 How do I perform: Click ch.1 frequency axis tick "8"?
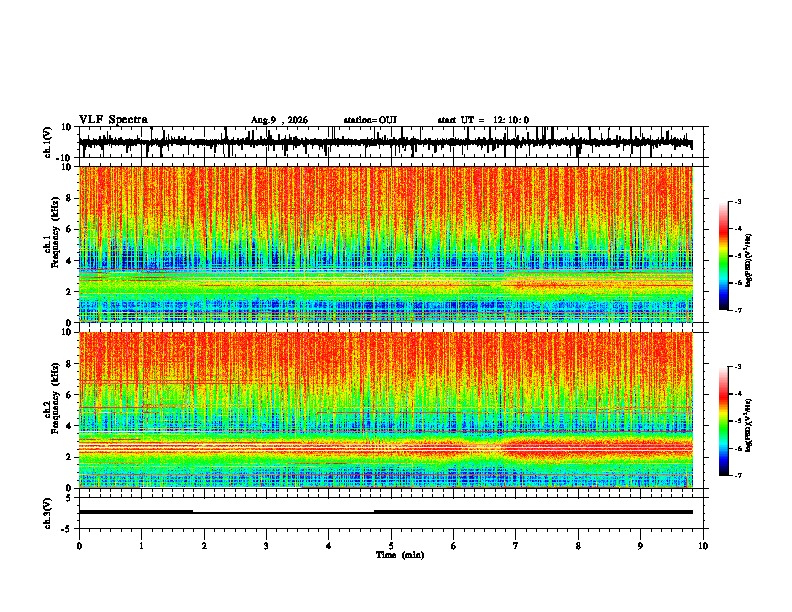pos(69,198)
